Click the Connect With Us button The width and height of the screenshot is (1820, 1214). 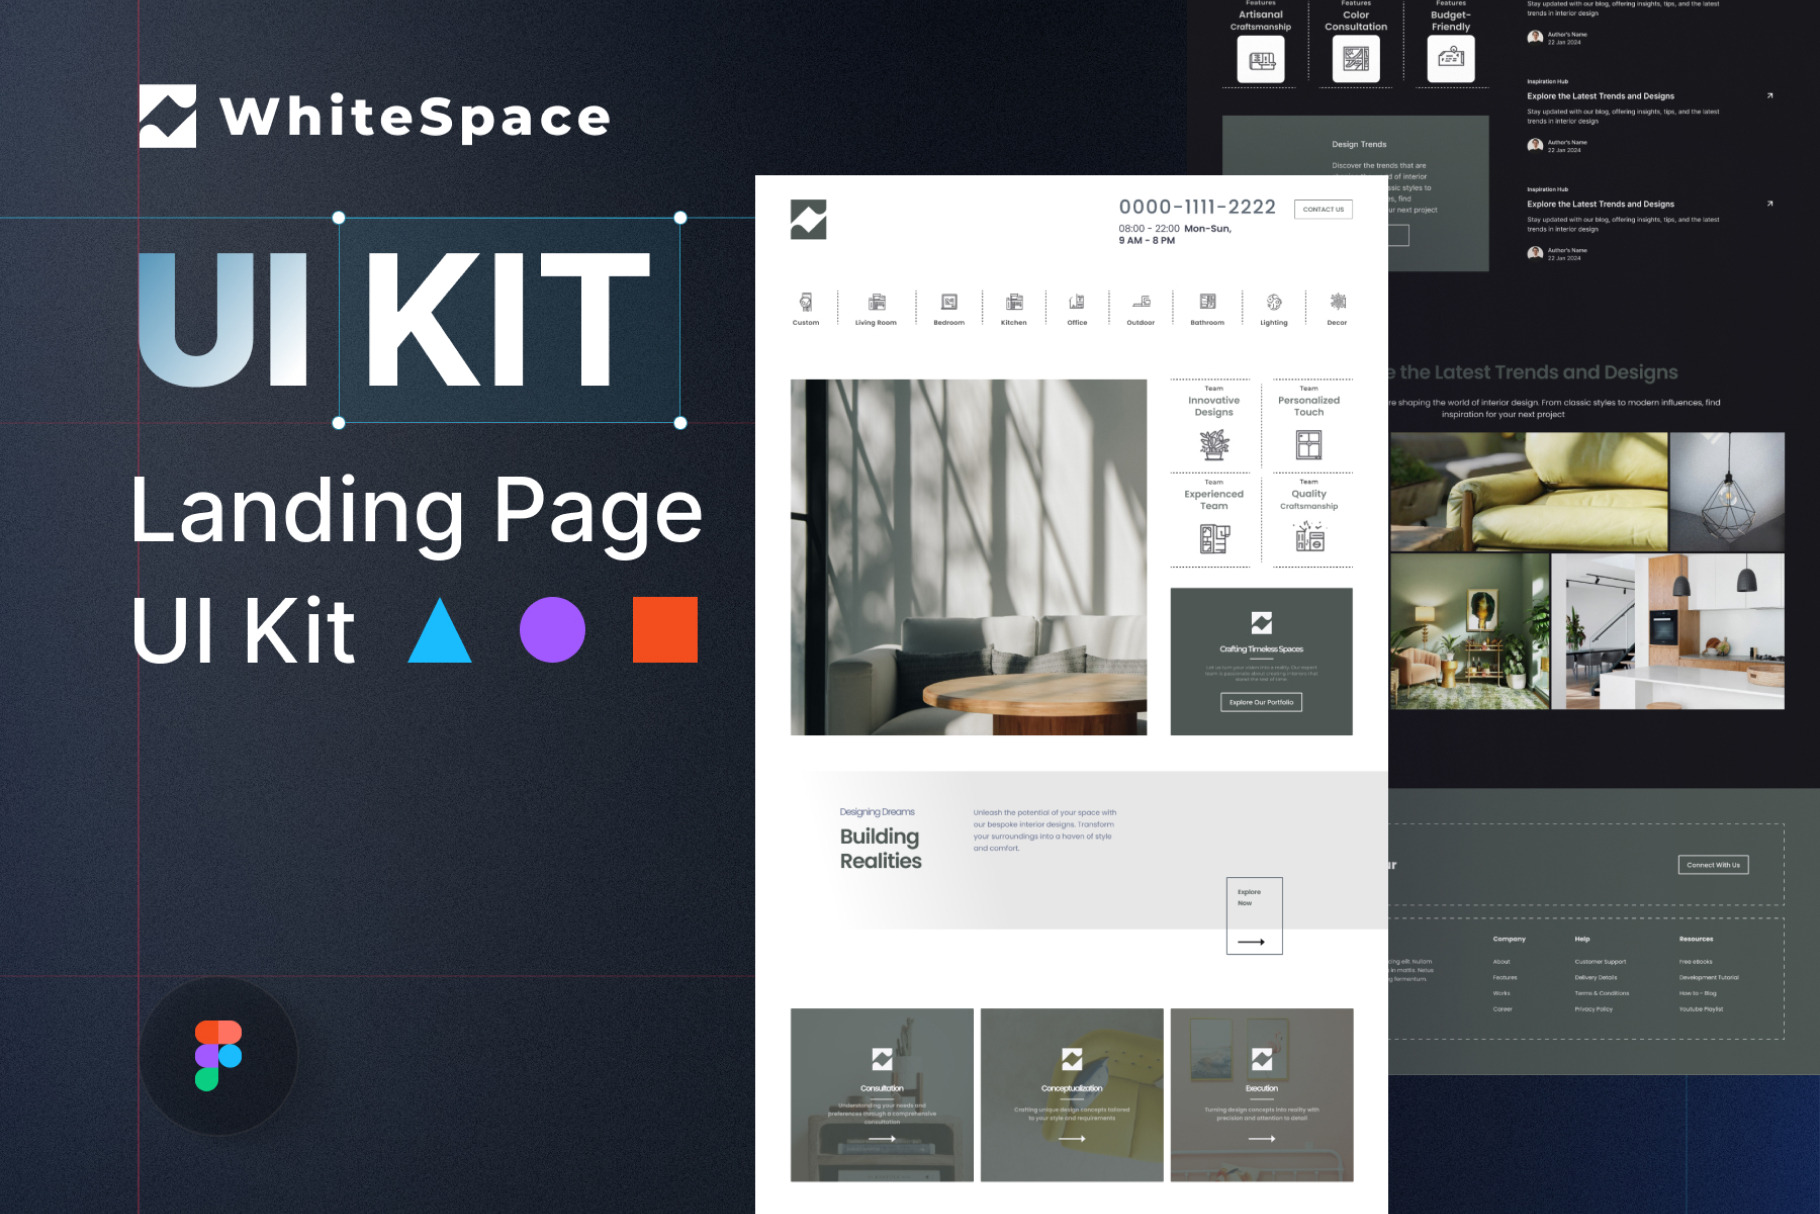pos(1712,865)
